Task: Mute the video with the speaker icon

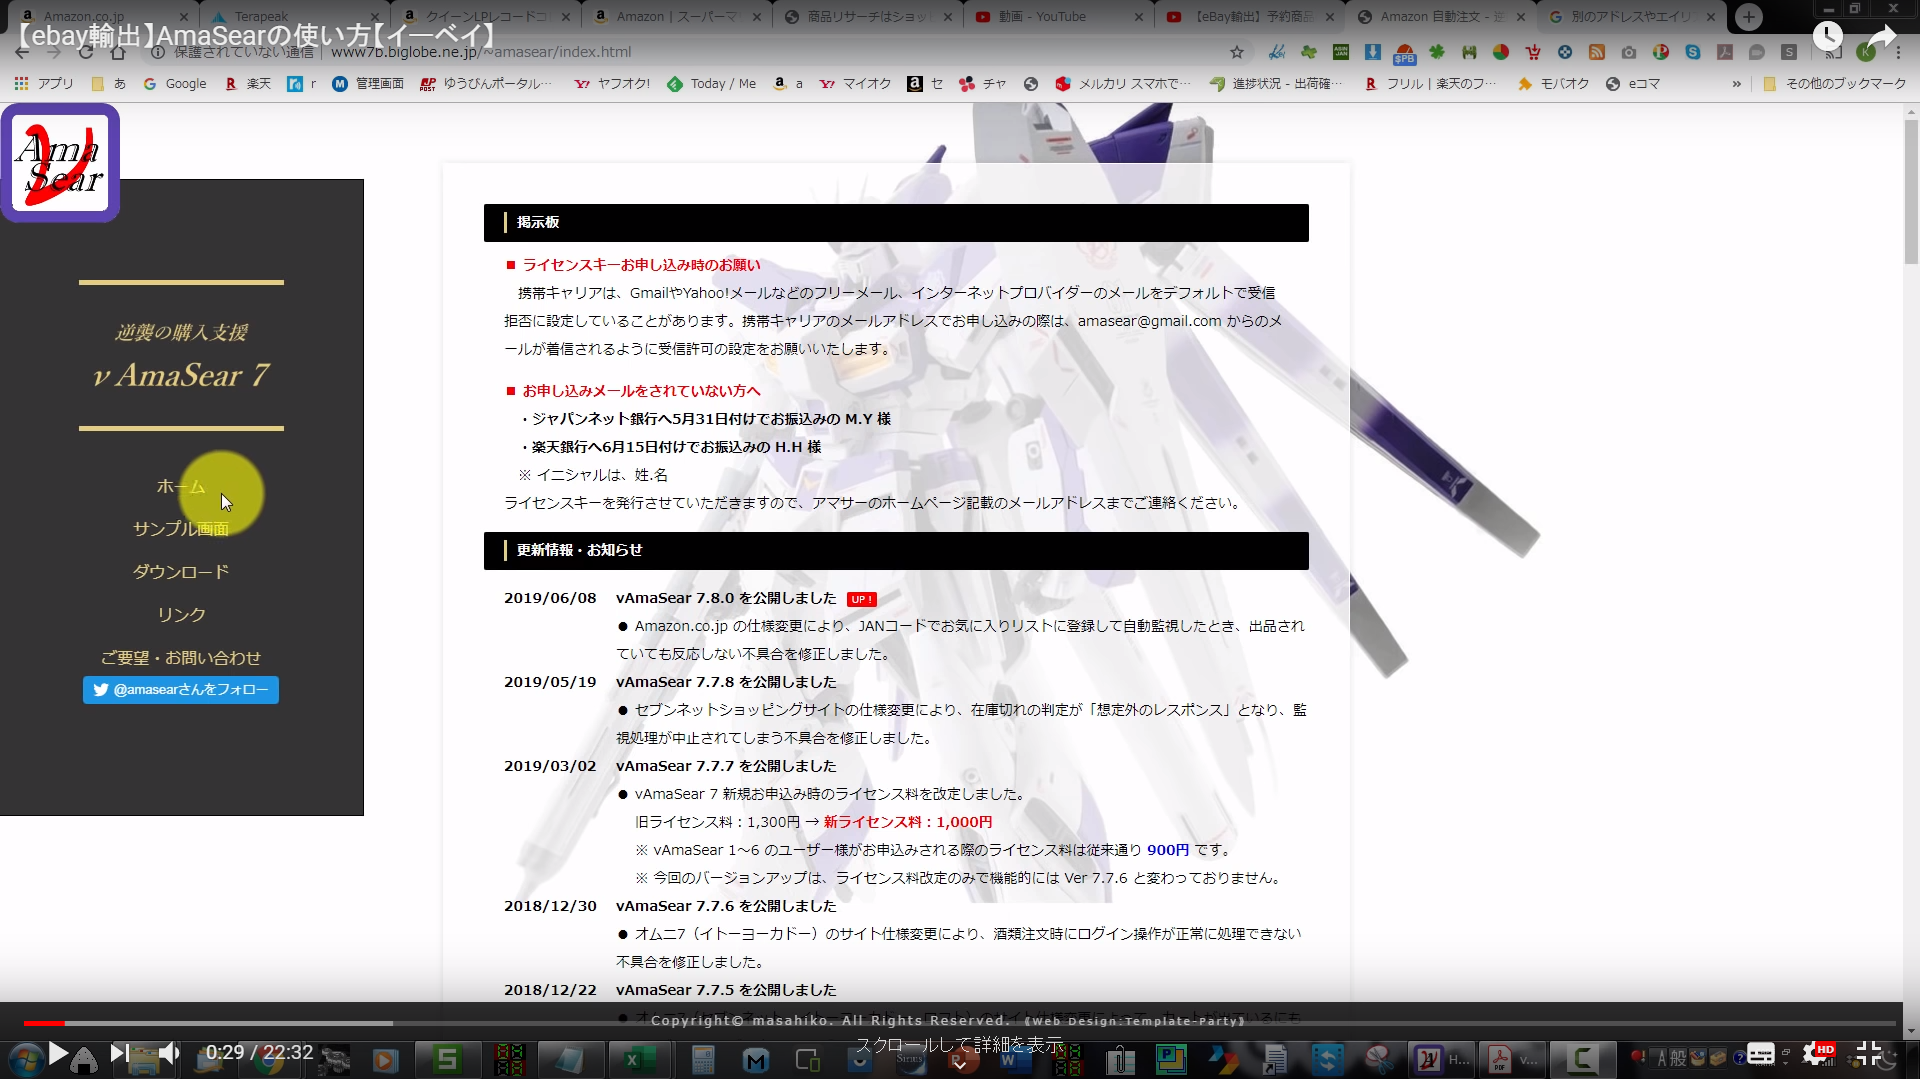Action: tap(170, 1053)
